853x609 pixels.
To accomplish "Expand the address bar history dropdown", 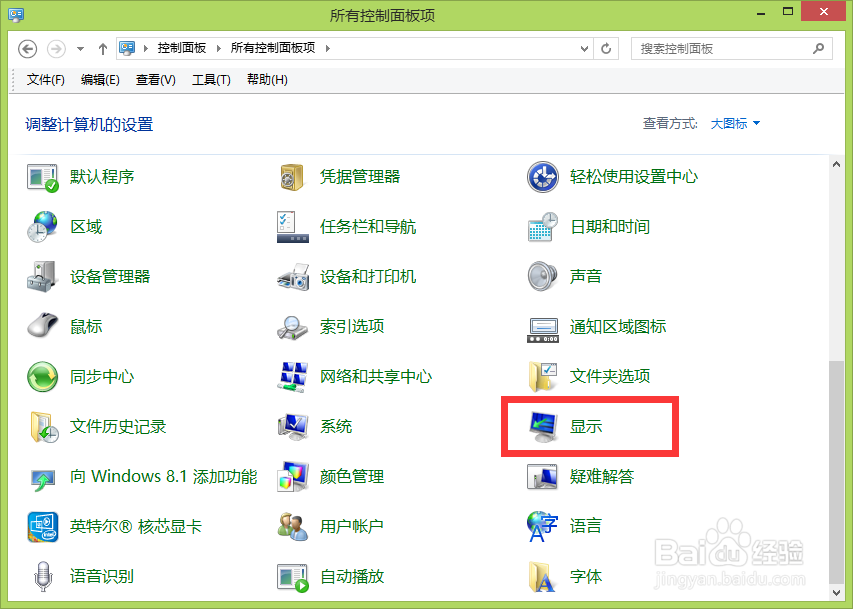I will point(584,49).
